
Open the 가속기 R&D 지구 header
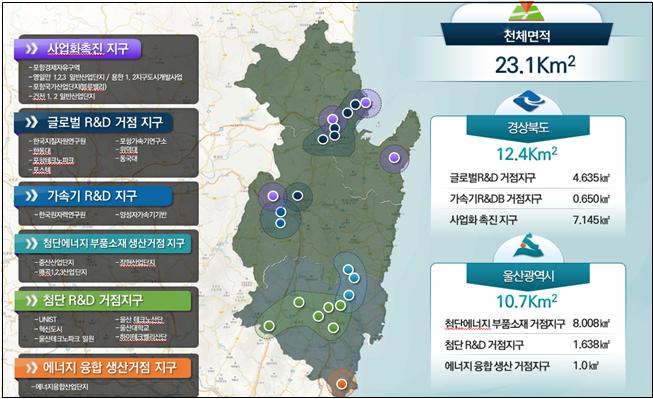94,196
